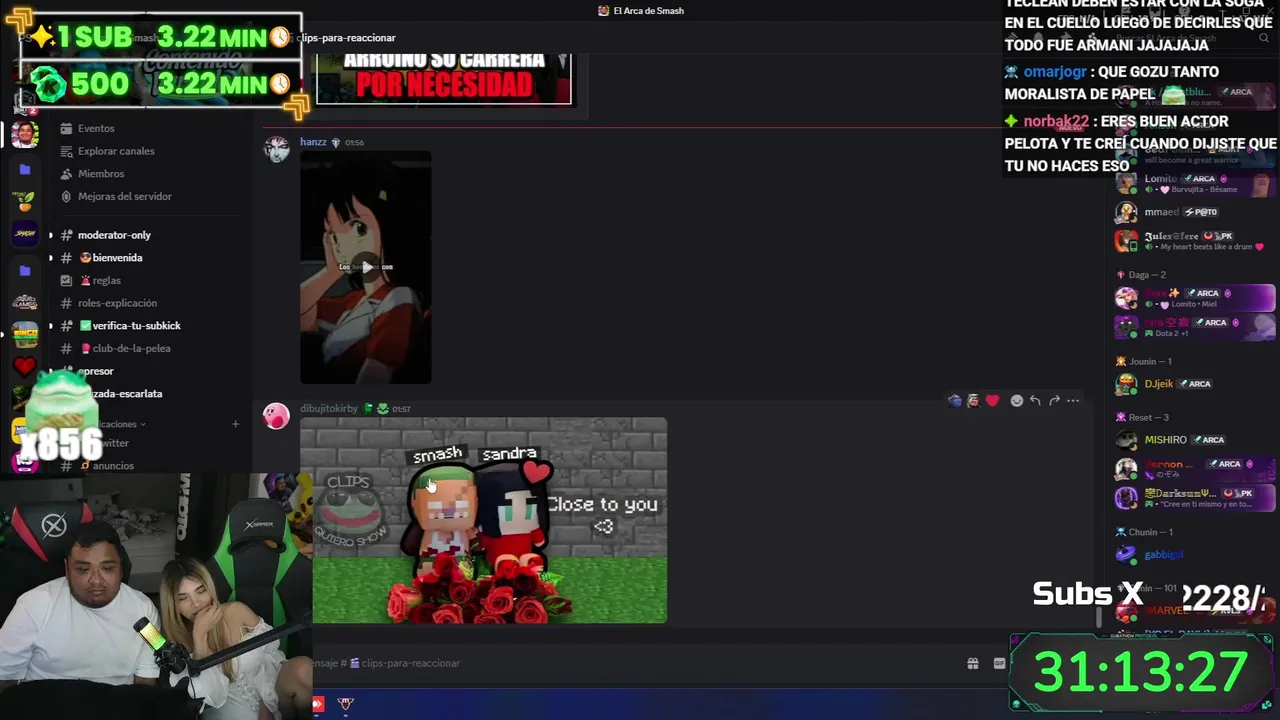Click the Daga role group header
The image size is (1280, 720).
point(1147,275)
